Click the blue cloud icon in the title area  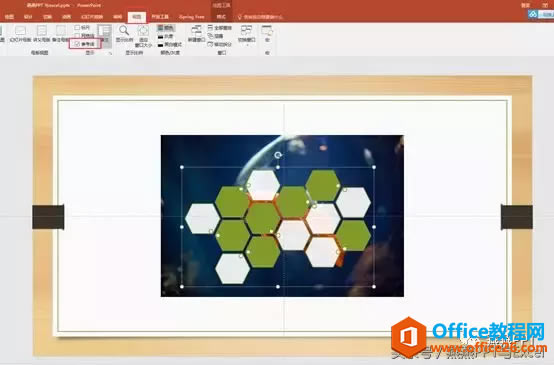click(x=533, y=14)
